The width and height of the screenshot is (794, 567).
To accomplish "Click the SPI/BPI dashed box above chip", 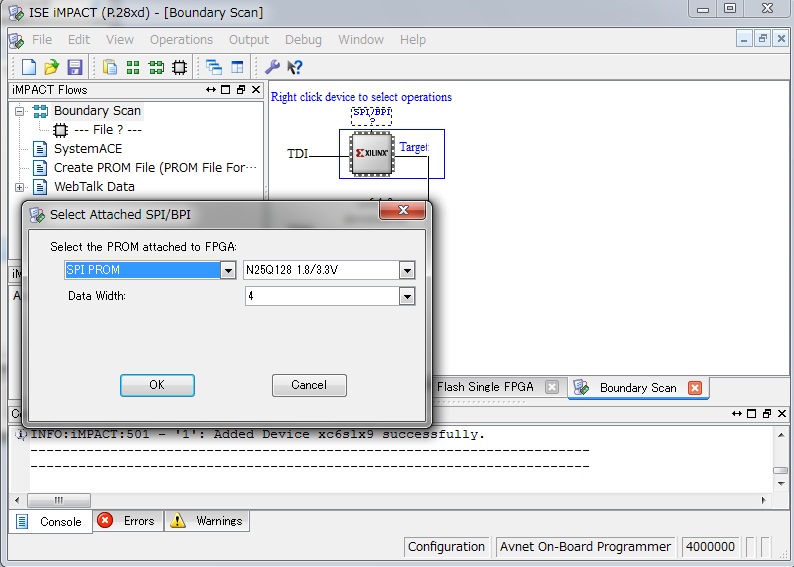I will [x=371, y=116].
